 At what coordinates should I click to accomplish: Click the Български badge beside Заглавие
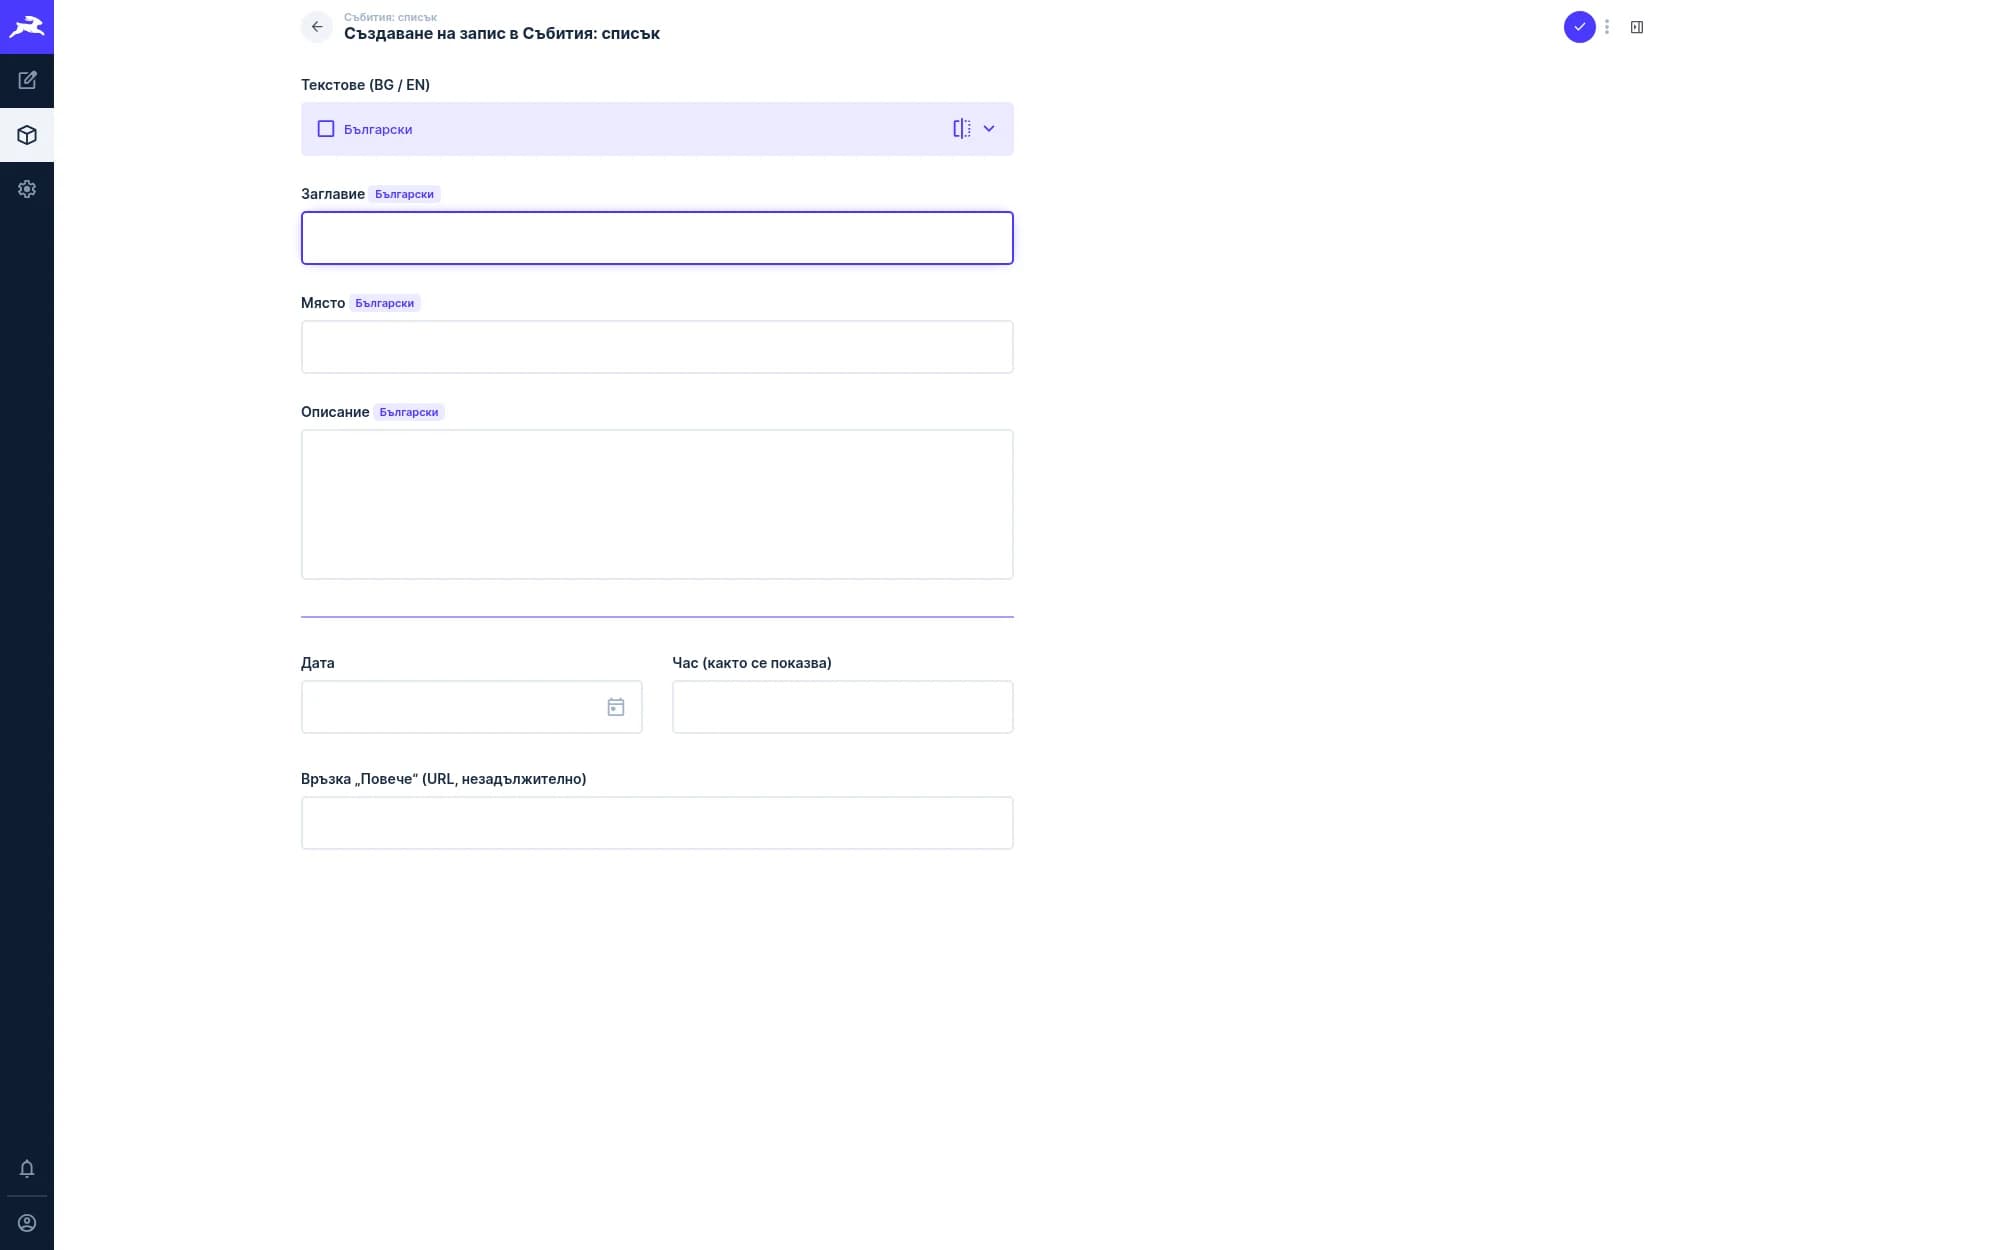(x=405, y=194)
